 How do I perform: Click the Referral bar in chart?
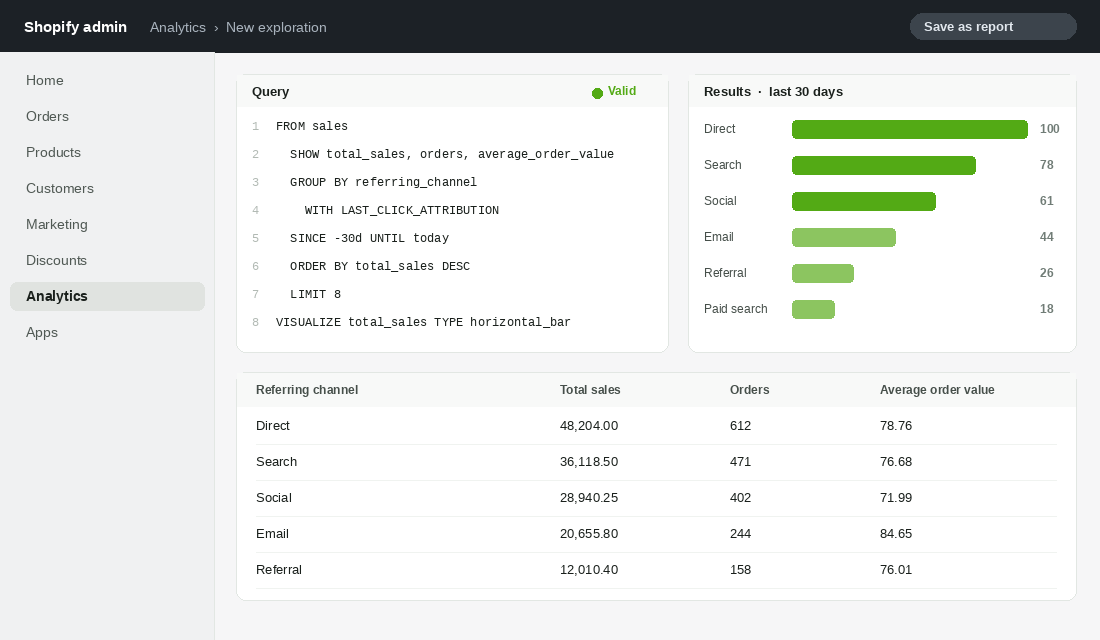823,273
